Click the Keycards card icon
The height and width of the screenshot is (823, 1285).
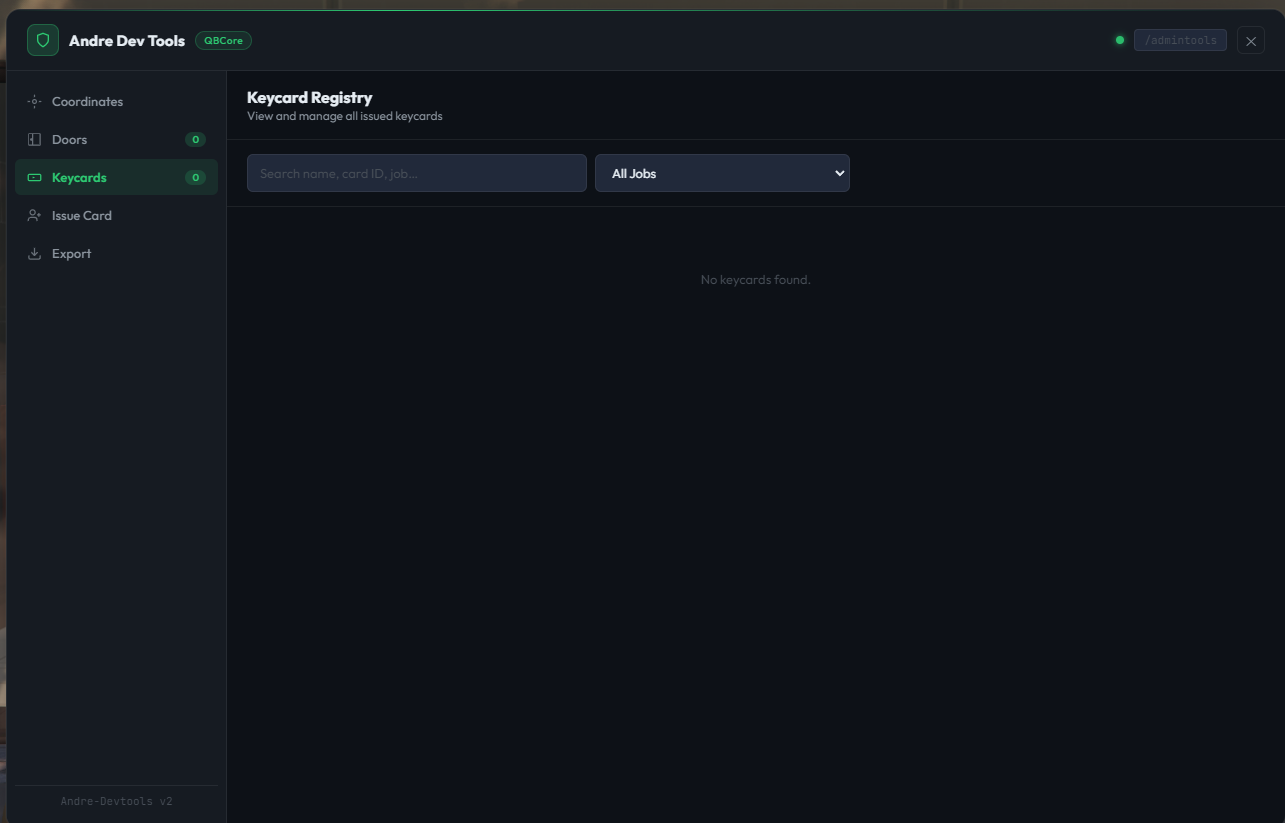point(34,178)
